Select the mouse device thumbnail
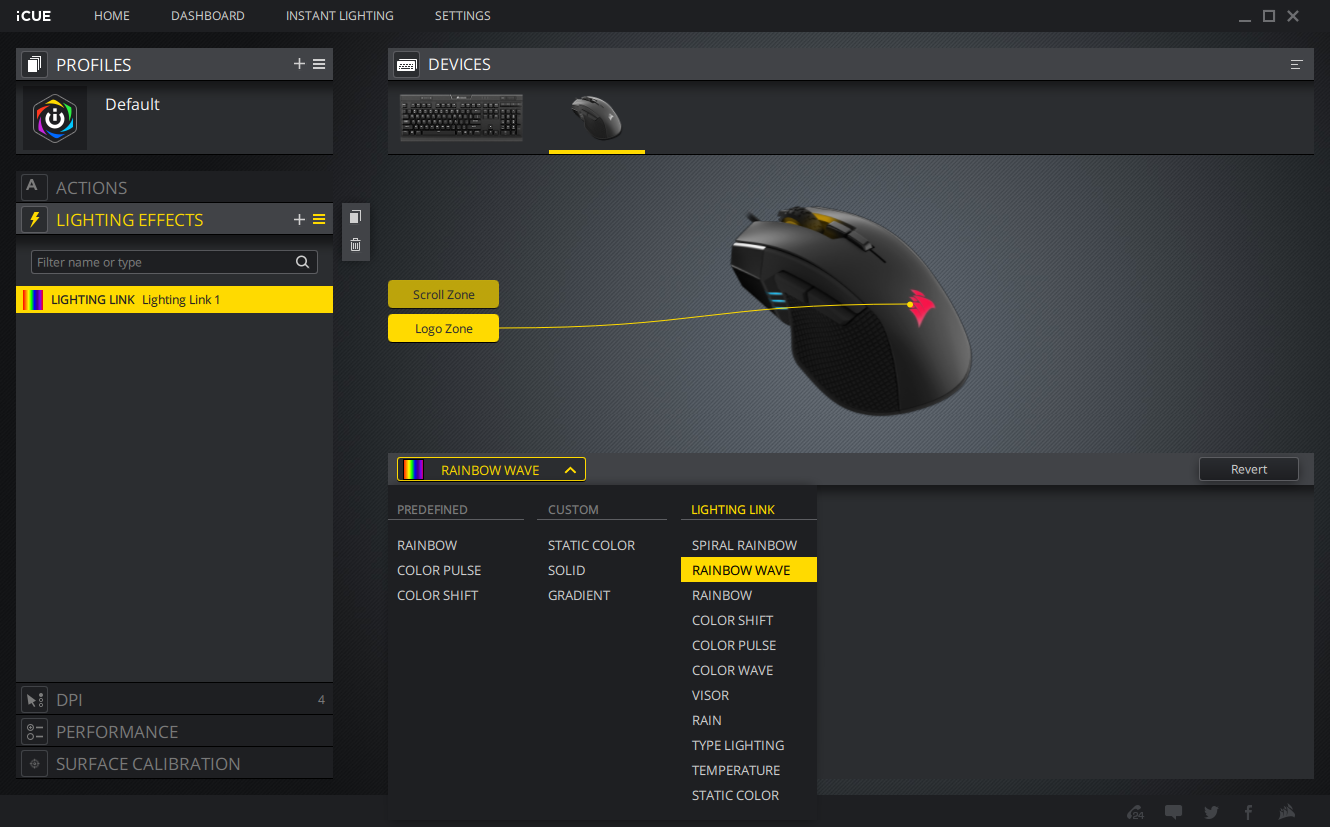The image size is (1330, 827). click(x=597, y=118)
